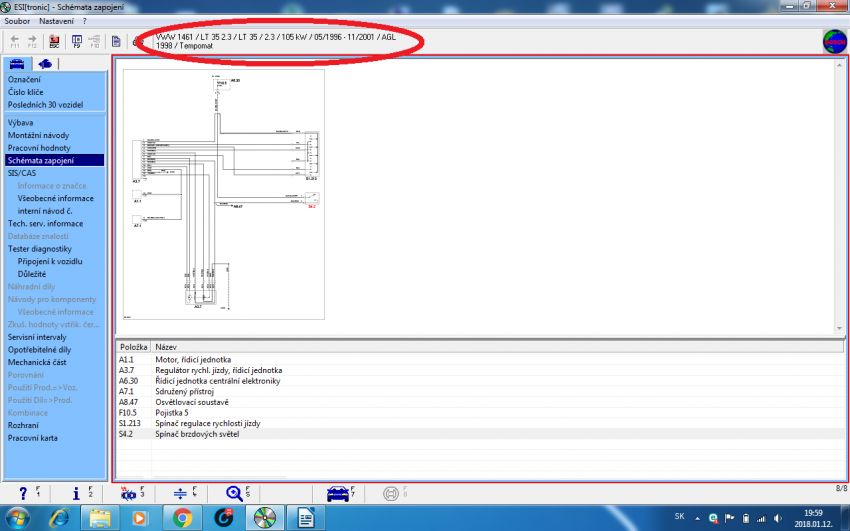Click the Položka column header
The height and width of the screenshot is (531, 850).
133,347
